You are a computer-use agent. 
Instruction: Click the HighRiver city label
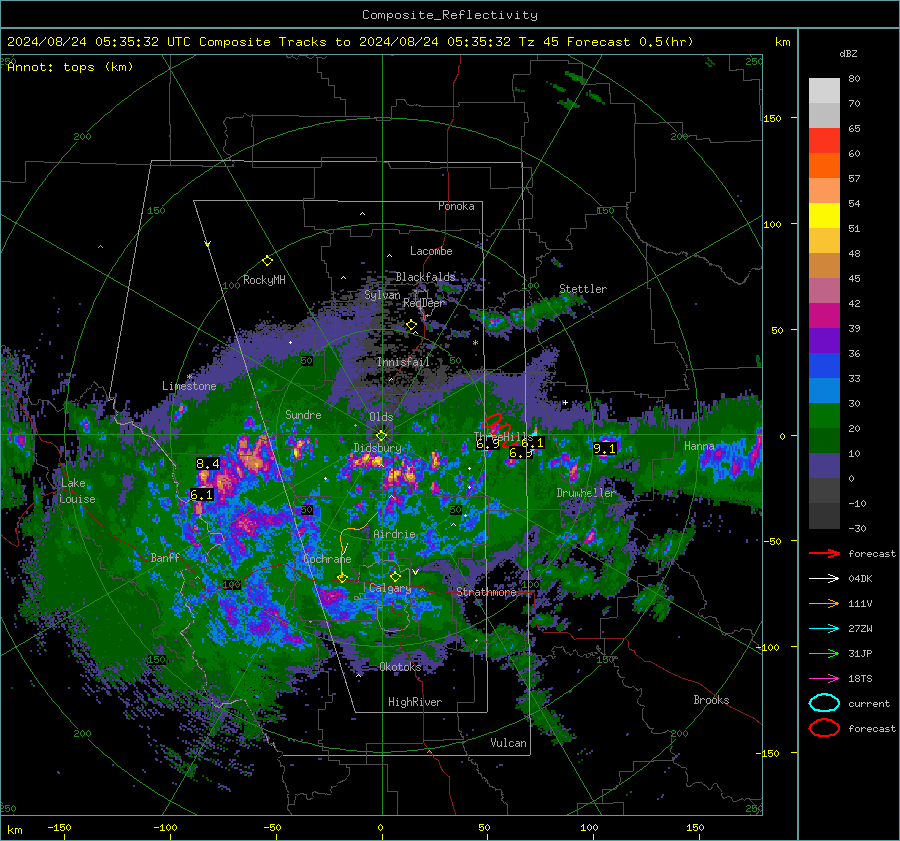click(415, 702)
